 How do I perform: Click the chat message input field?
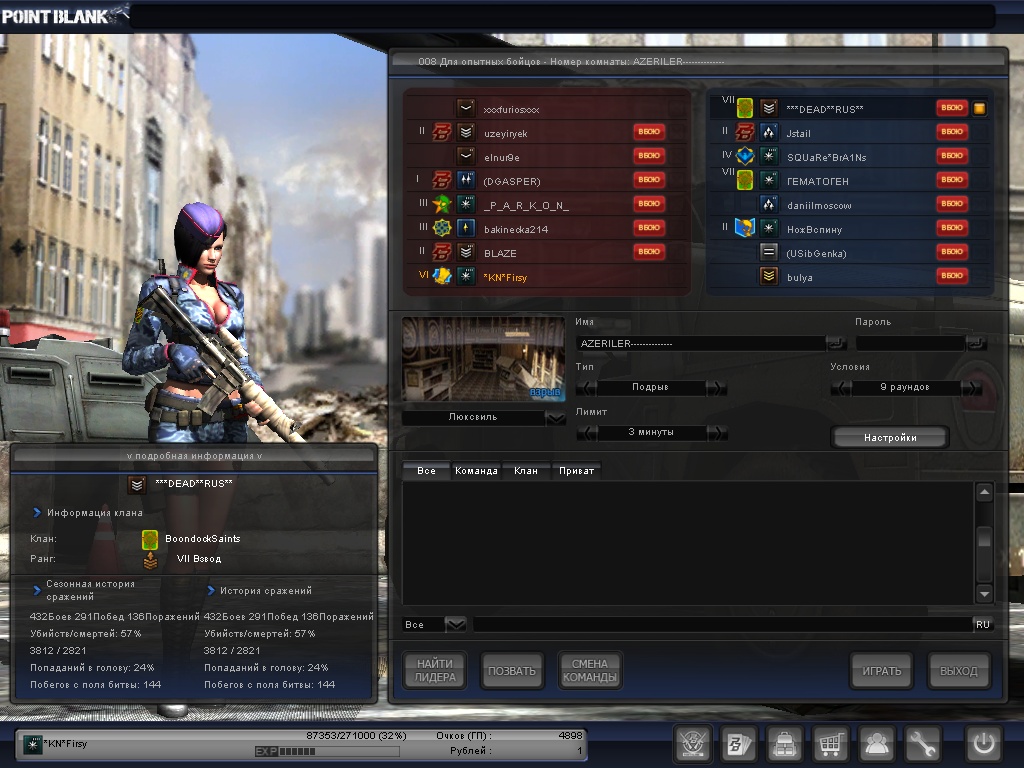pos(722,625)
